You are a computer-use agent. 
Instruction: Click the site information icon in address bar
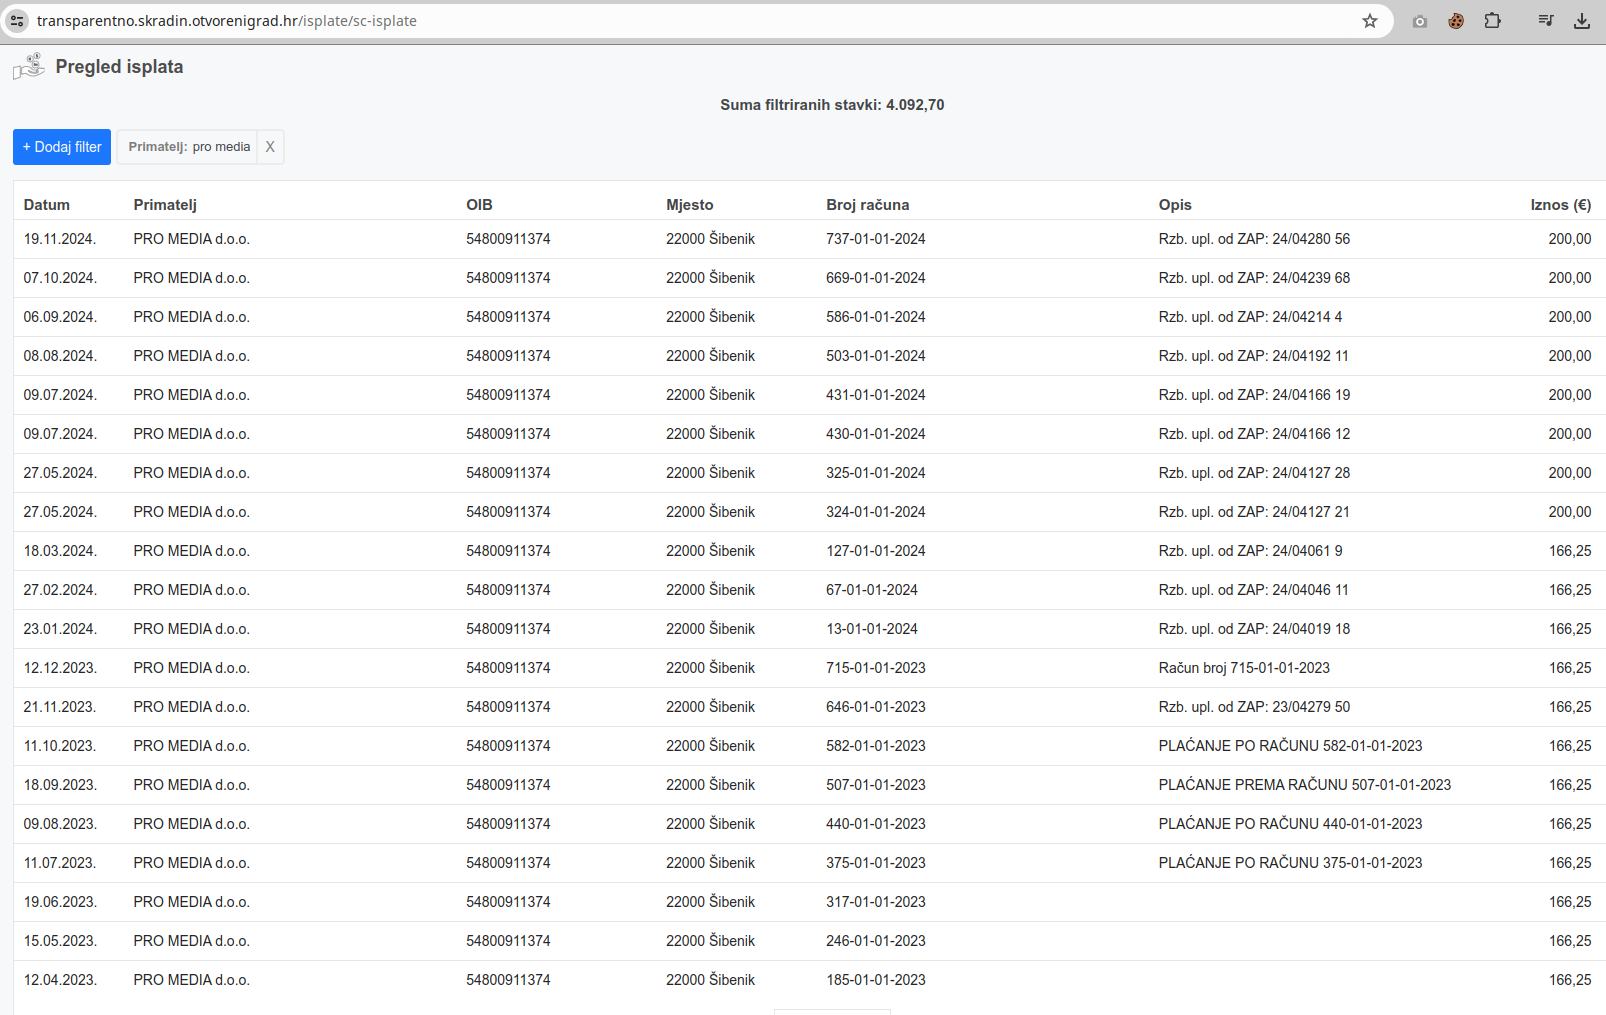click(17, 20)
